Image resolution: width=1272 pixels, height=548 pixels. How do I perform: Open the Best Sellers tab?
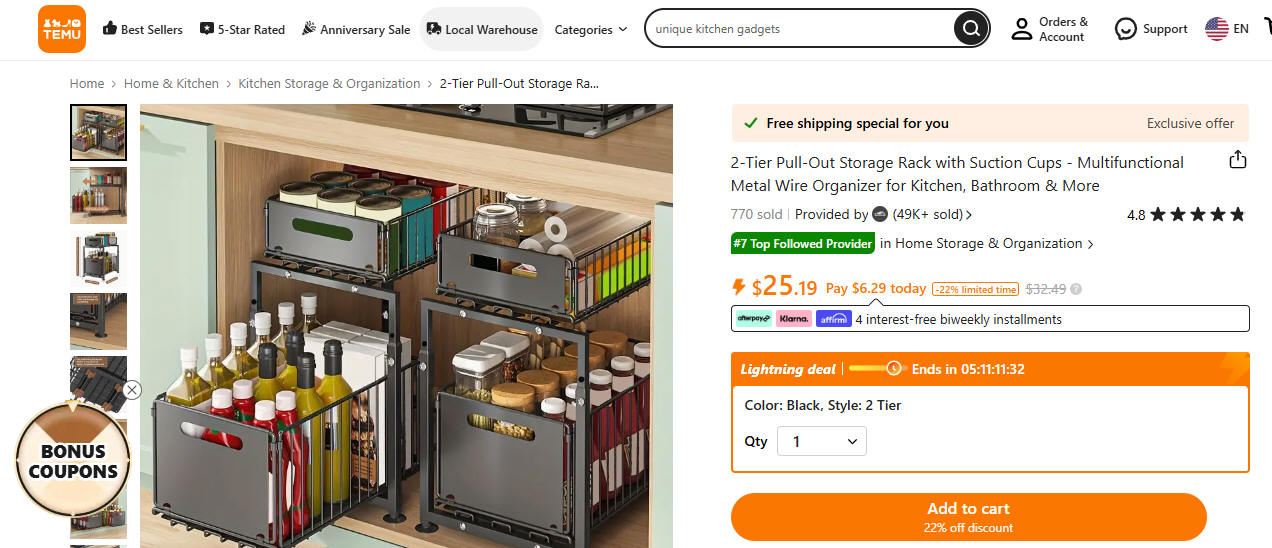click(x=143, y=29)
